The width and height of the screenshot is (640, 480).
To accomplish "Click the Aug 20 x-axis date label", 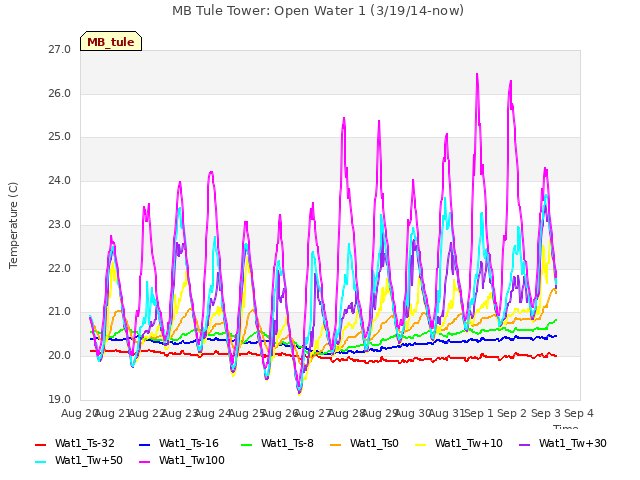I will 78,413.
